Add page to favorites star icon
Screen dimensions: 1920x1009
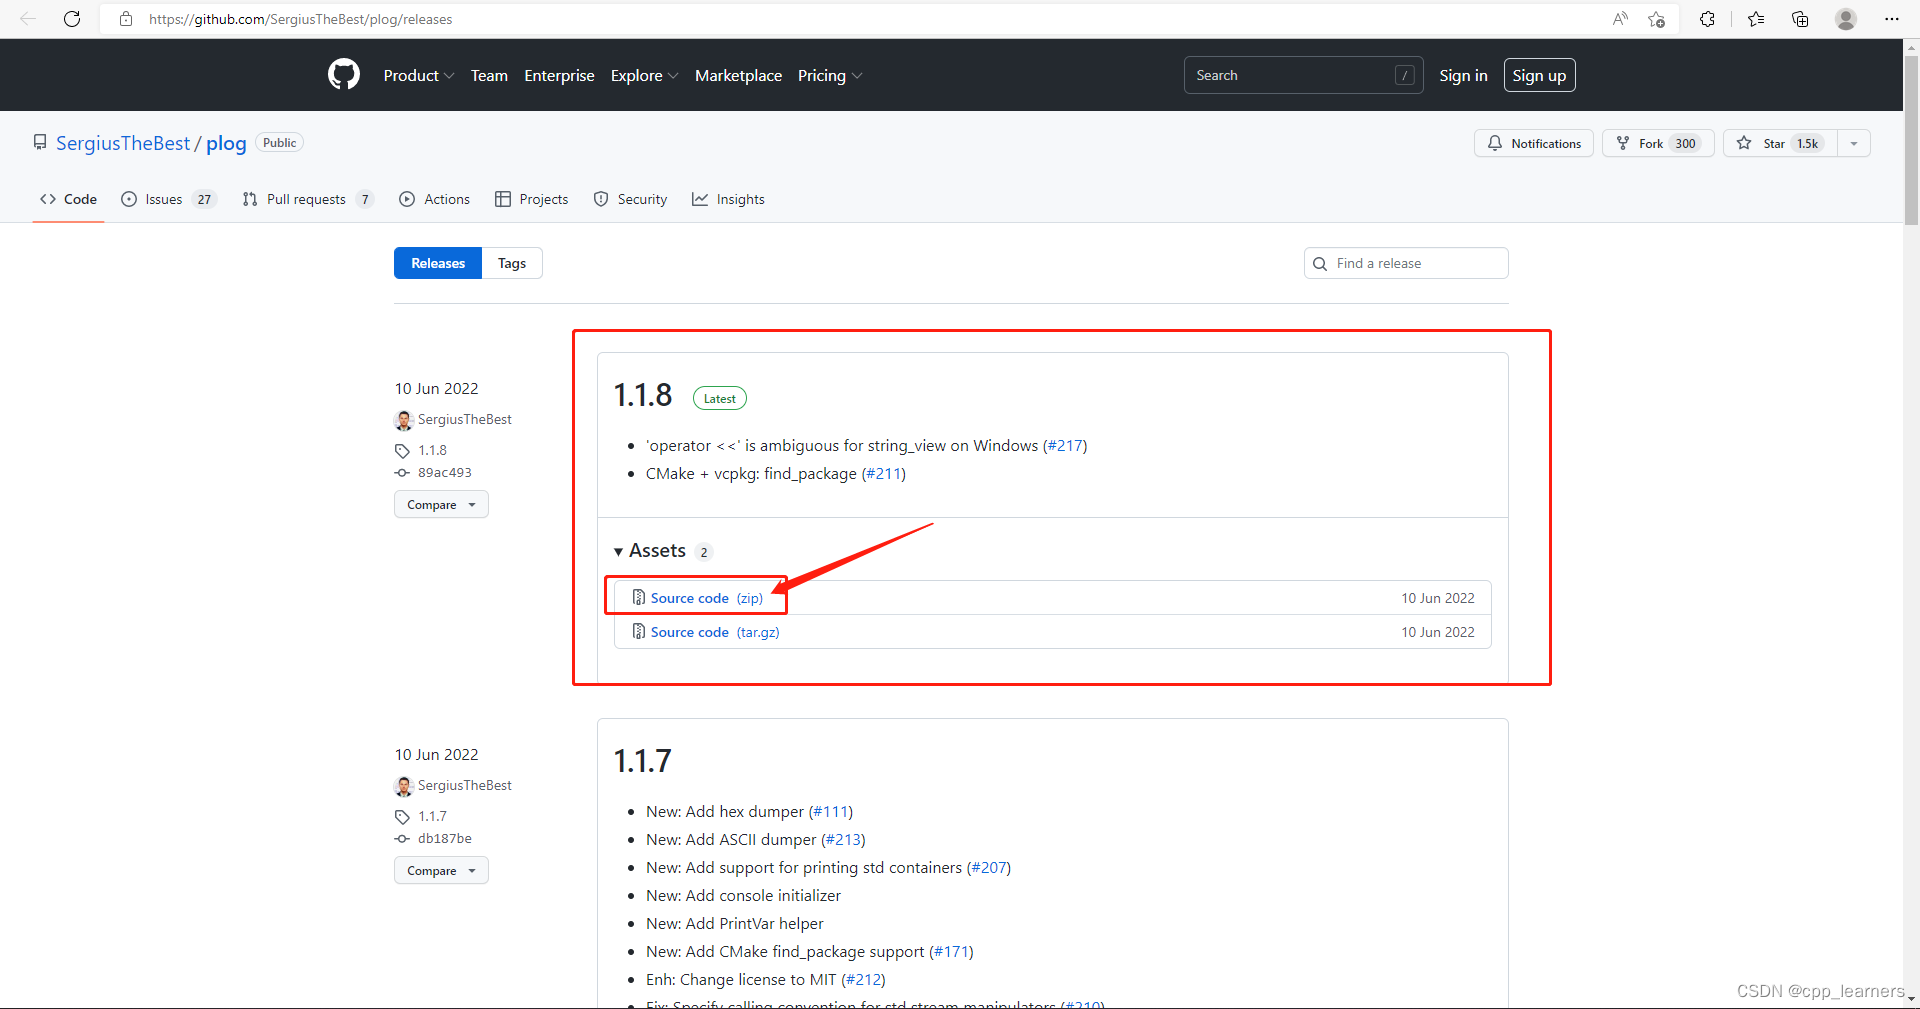pyautogui.click(x=1657, y=19)
